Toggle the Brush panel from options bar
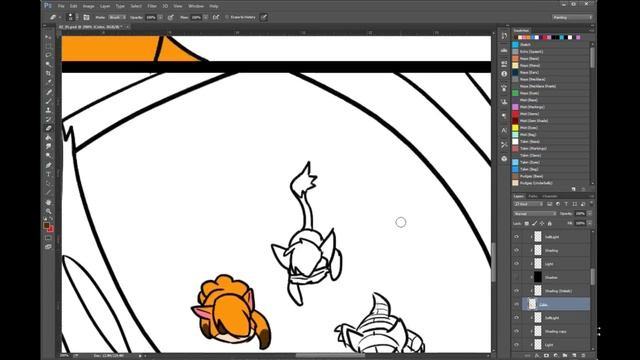This screenshot has height=360, width=640. point(87,17)
